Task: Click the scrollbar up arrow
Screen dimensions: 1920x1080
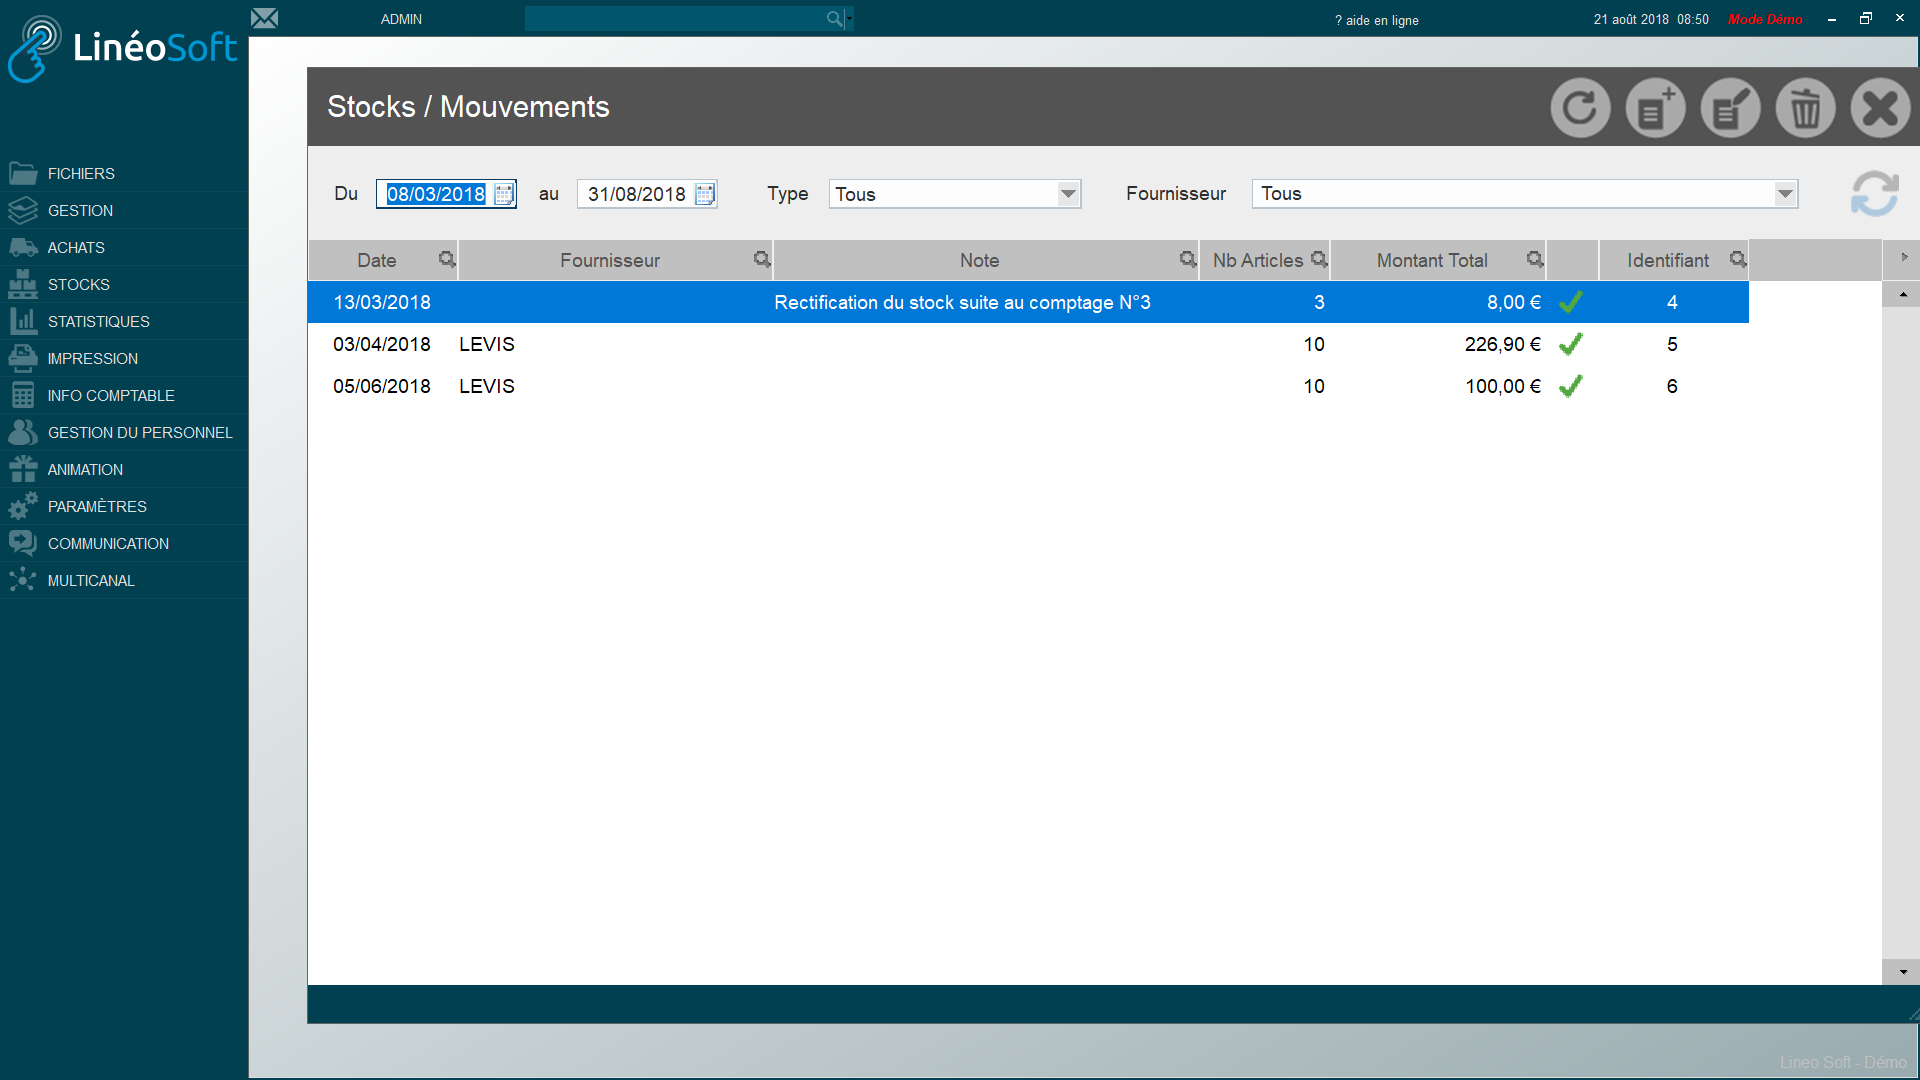Action: 1902,294
